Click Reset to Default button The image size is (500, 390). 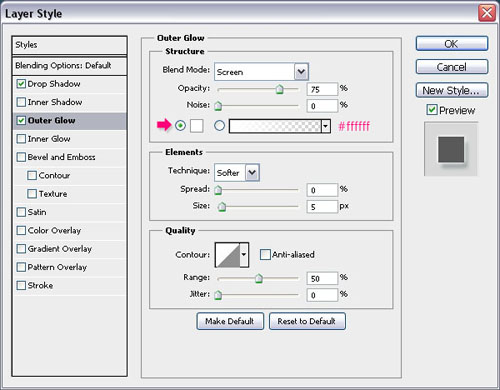tap(307, 321)
